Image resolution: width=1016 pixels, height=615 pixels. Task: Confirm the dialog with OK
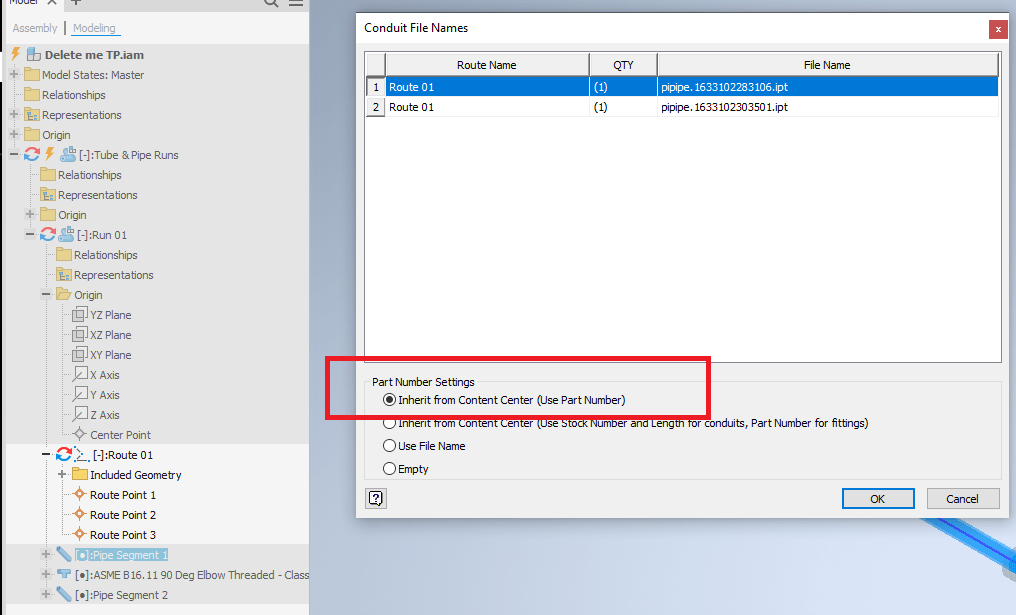coord(877,498)
